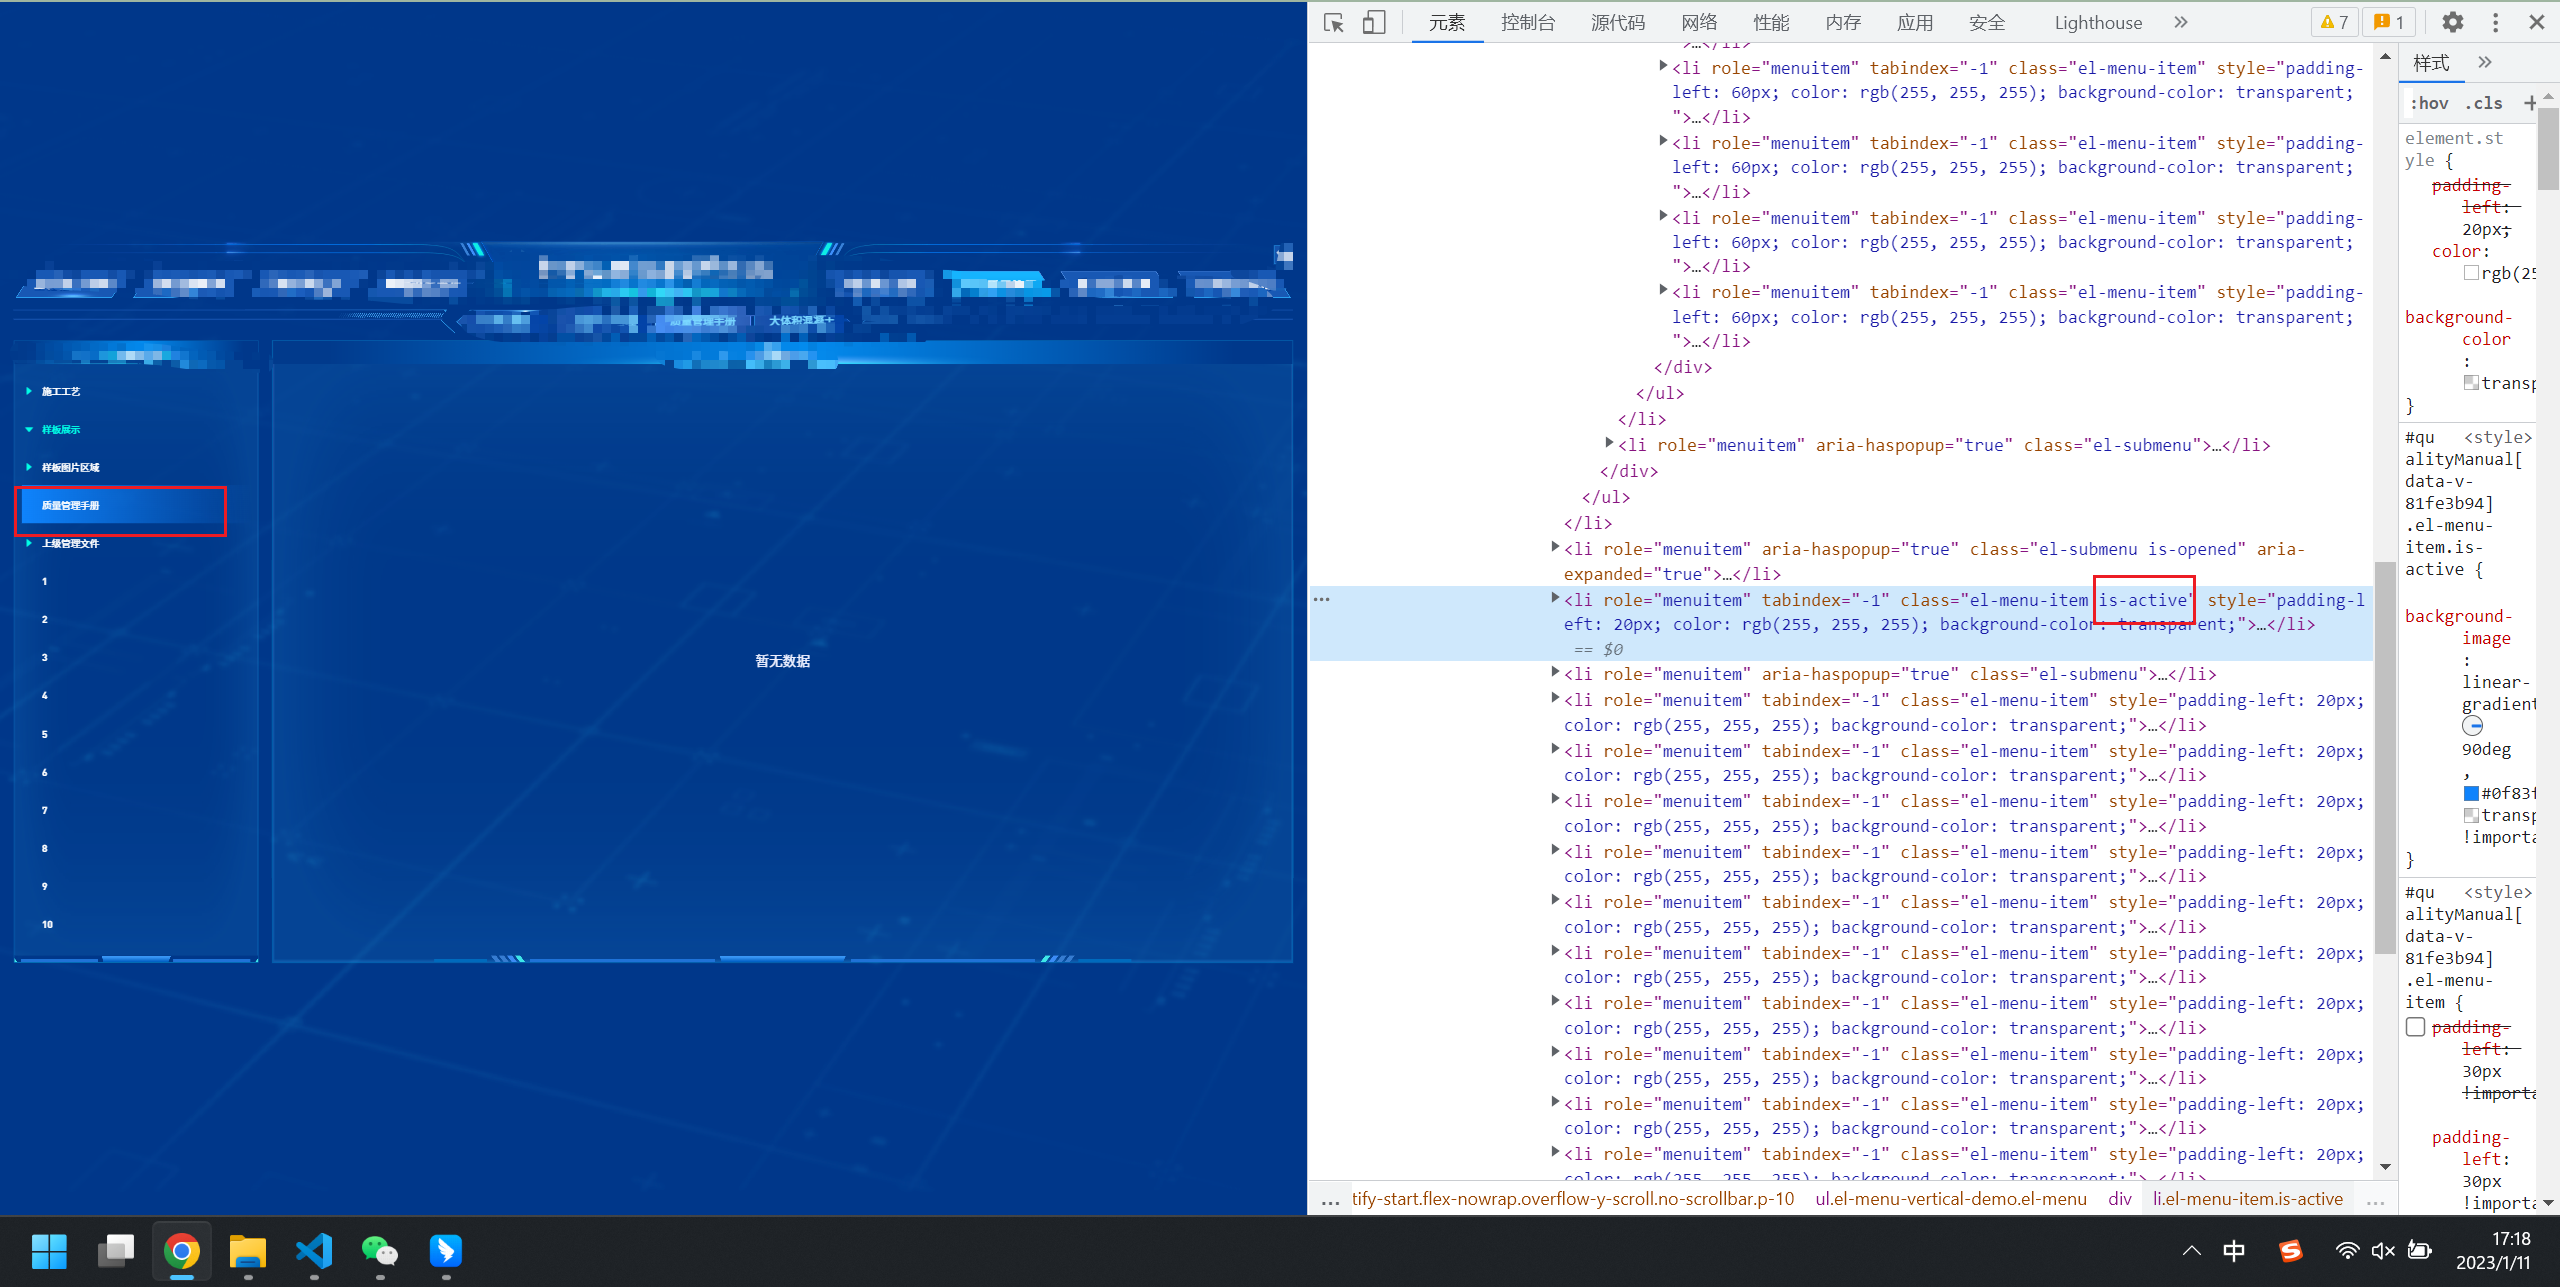The width and height of the screenshot is (2560, 1287).
Task: Switch to the 控制台 tab
Action: (1527, 22)
